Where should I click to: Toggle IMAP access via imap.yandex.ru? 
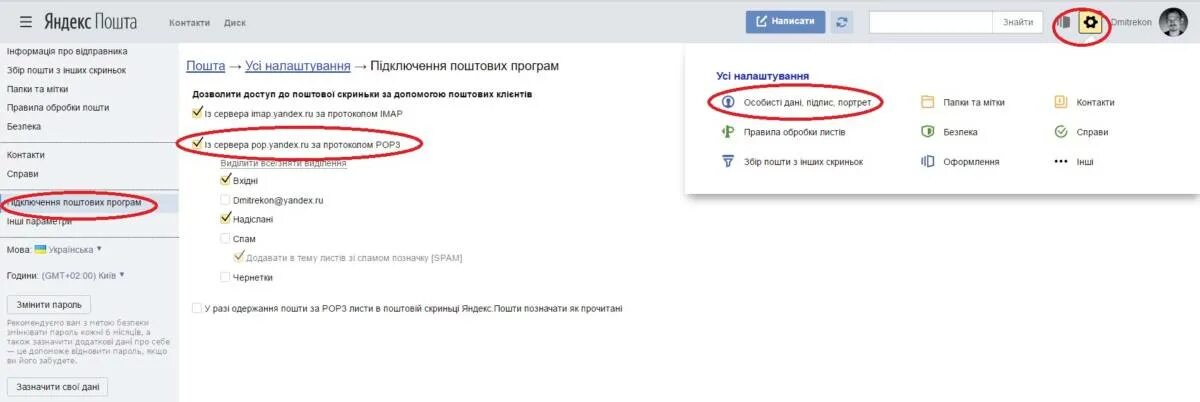click(x=197, y=113)
